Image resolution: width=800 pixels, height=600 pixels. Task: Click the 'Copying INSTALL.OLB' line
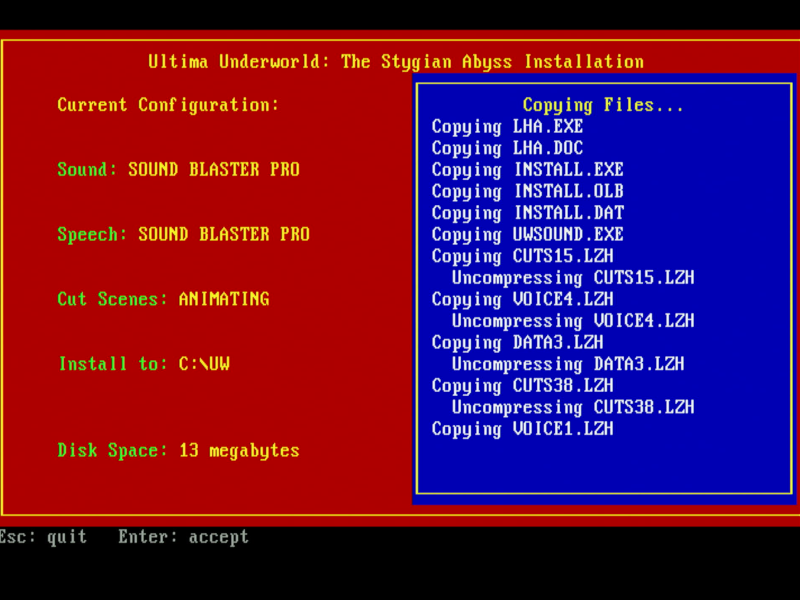pos(528,192)
